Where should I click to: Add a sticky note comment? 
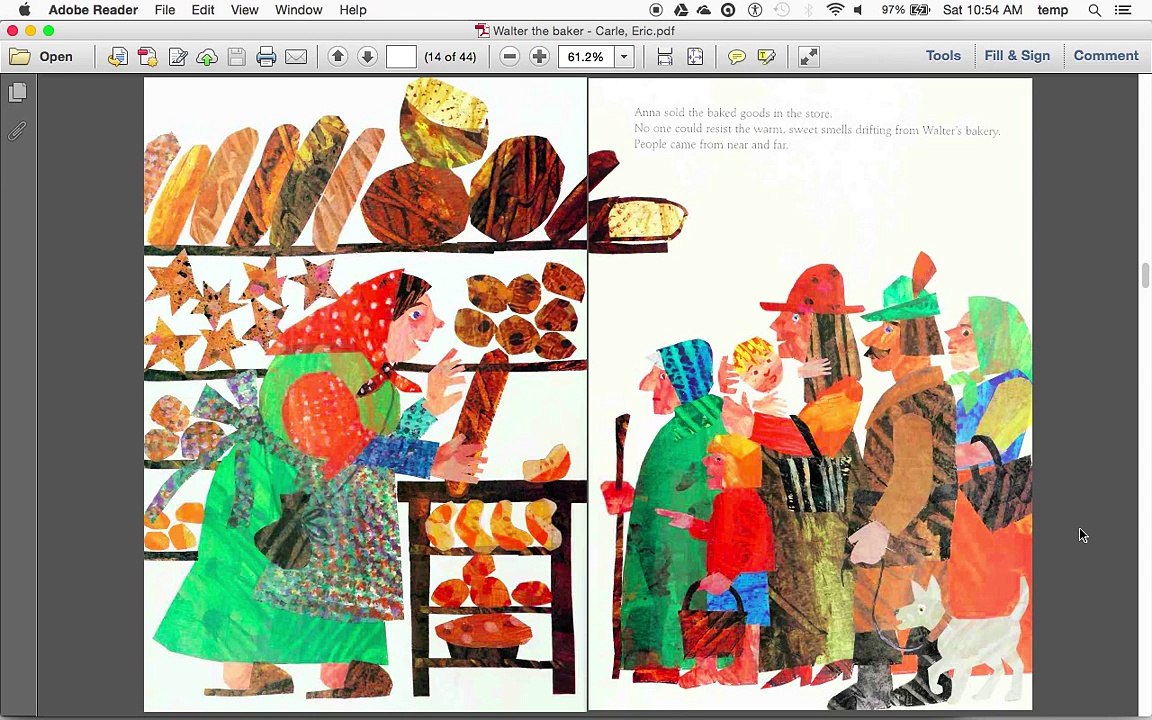[736, 57]
